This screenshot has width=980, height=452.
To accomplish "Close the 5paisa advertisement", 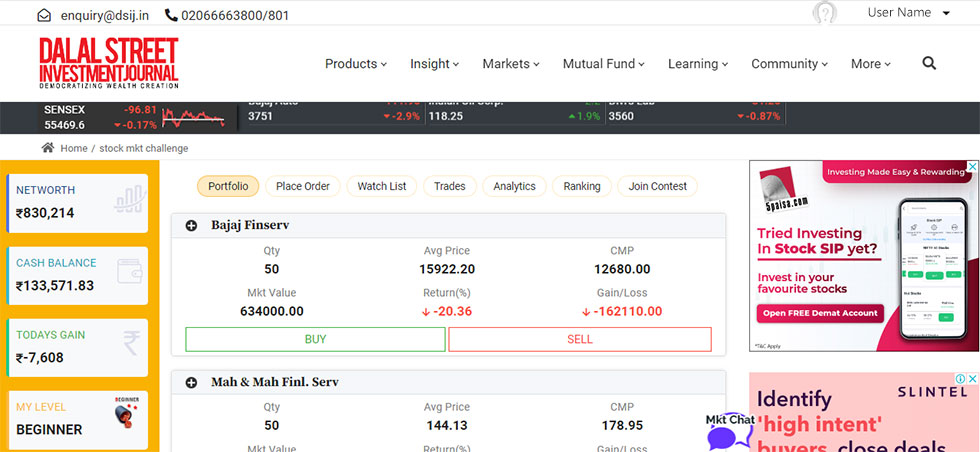I will (973, 166).
